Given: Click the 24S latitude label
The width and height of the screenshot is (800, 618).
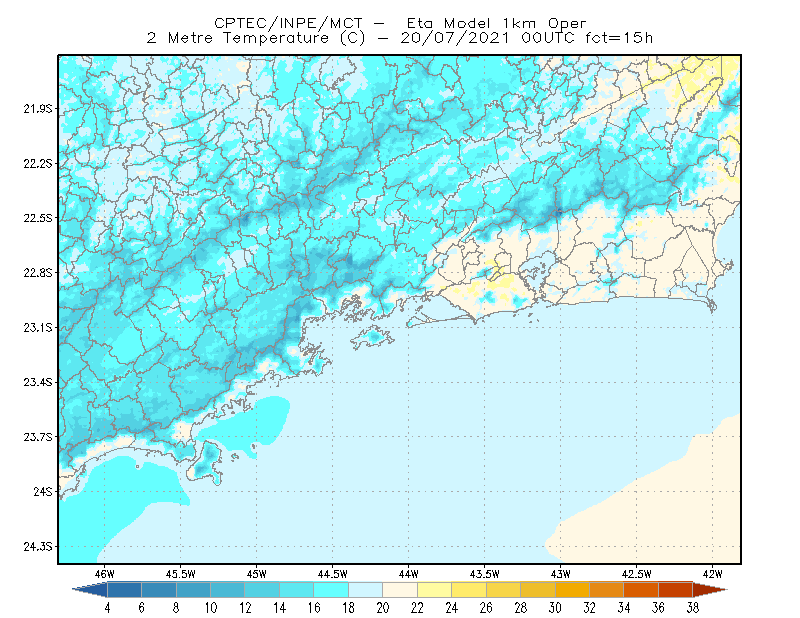Looking at the screenshot, I should point(43,491).
